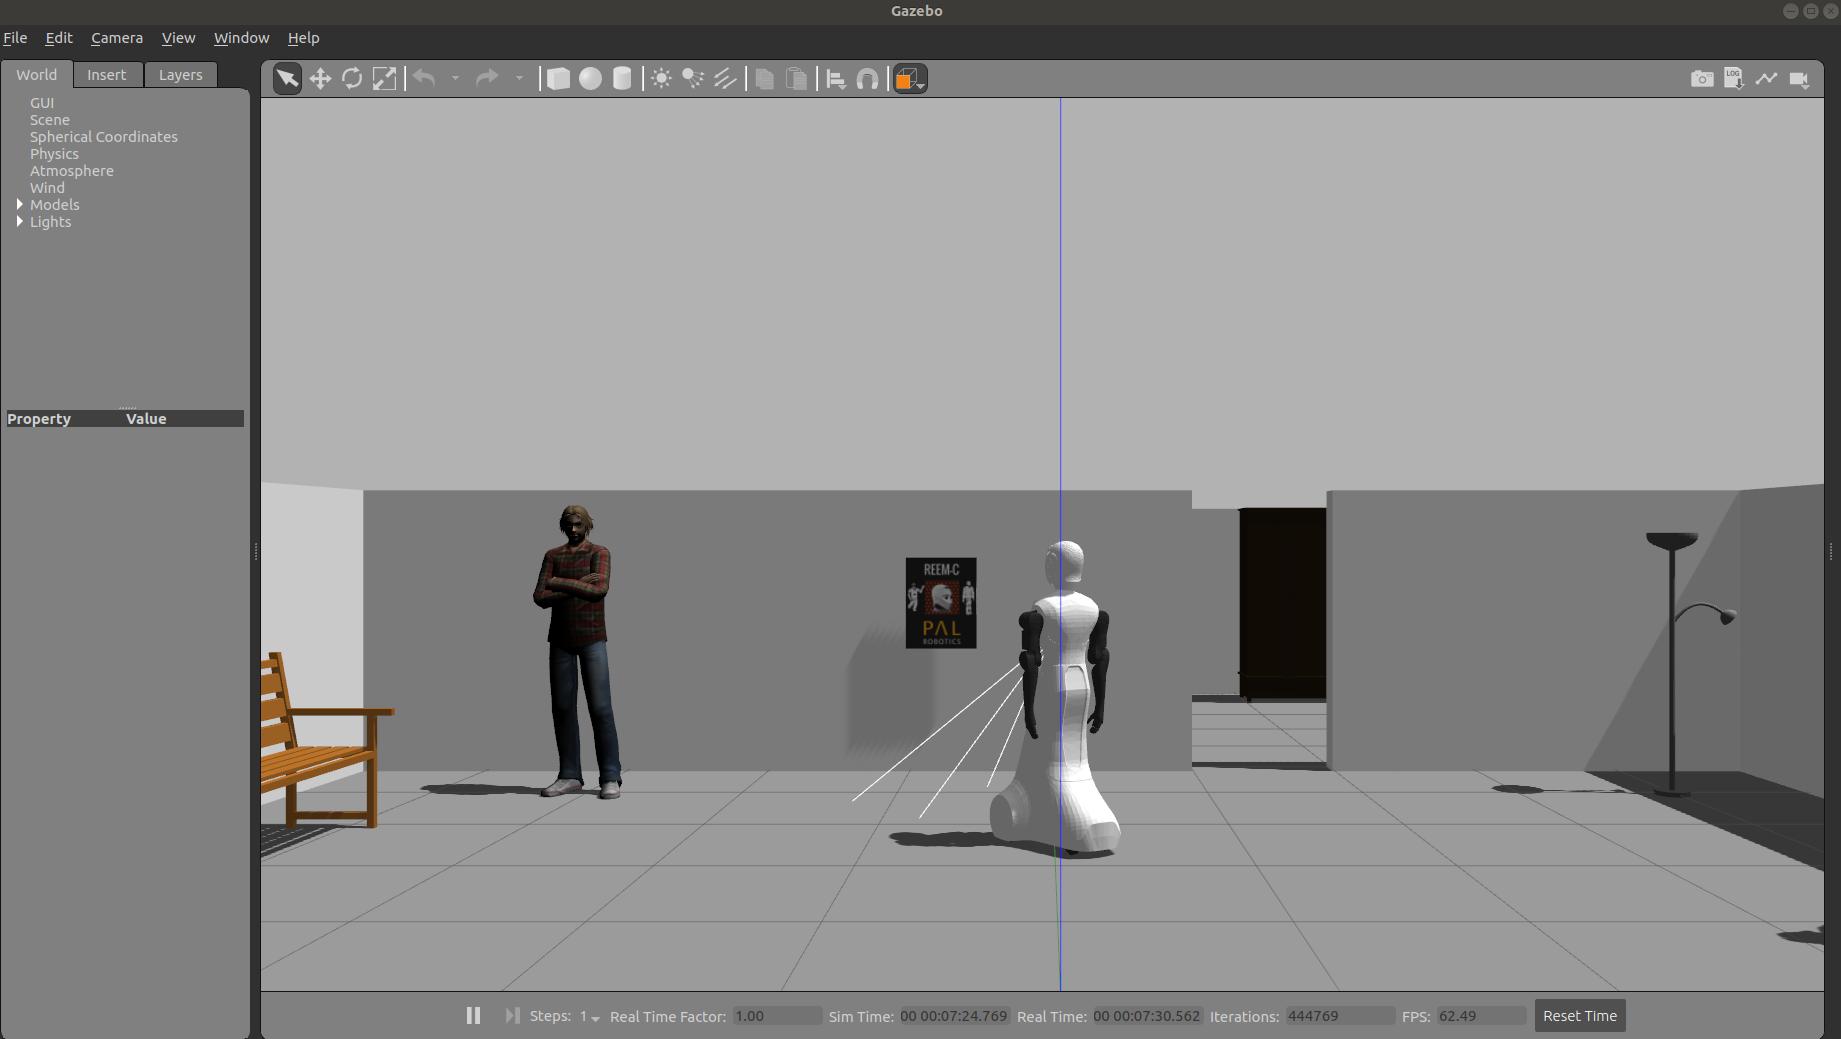1841x1039 pixels.
Task: Toggle the selection arrow mode
Action: 287,79
